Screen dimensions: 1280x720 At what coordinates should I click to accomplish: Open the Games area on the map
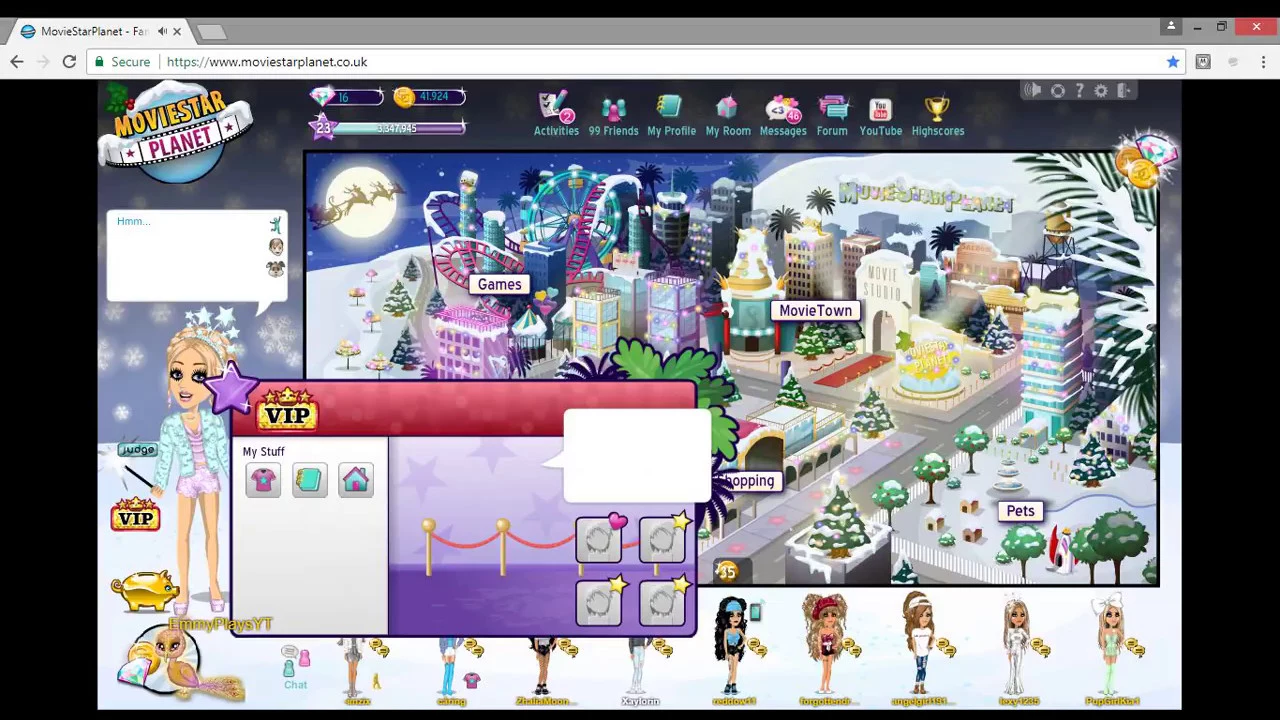(499, 284)
